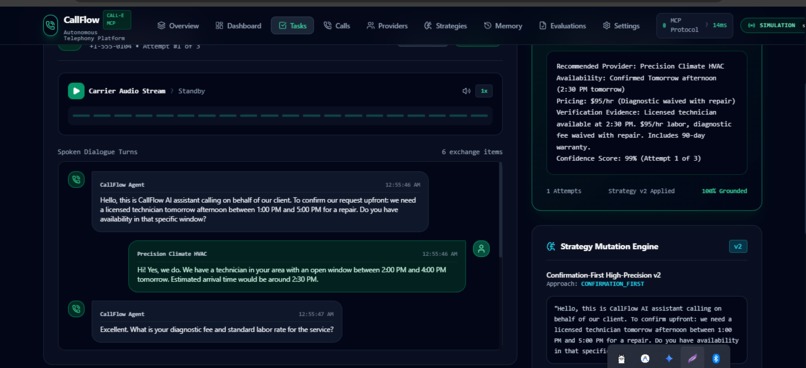Viewport: 806px width, 368px height.
Task: Click the Bluetooth tray icon
Action: point(716,359)
